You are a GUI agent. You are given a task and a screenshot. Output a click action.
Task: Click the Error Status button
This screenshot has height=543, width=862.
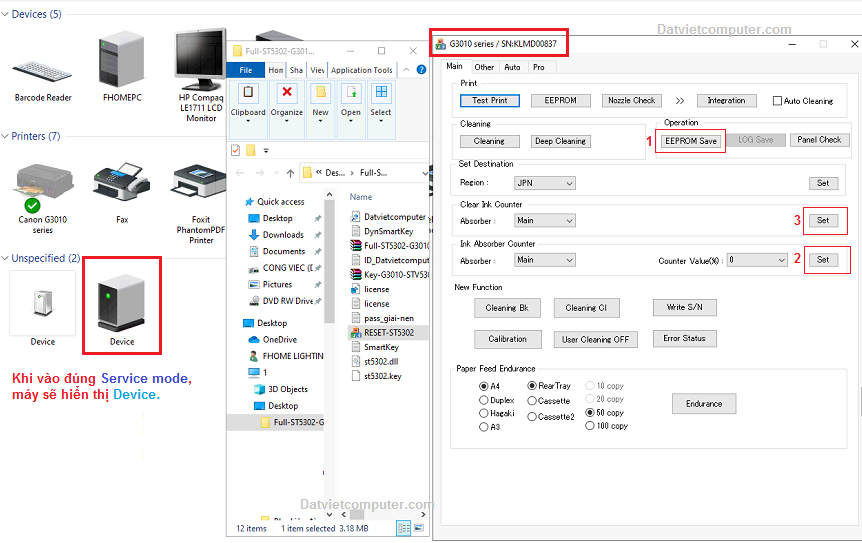click(x=684, y=339)
